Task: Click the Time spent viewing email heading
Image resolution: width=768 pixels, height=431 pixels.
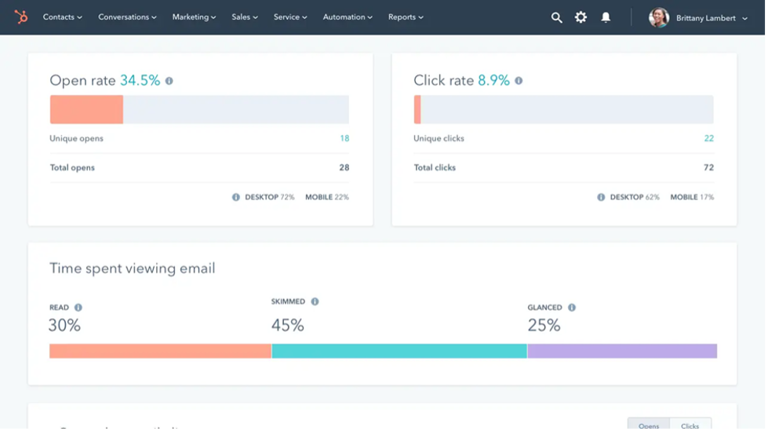Action: [133, 269]
